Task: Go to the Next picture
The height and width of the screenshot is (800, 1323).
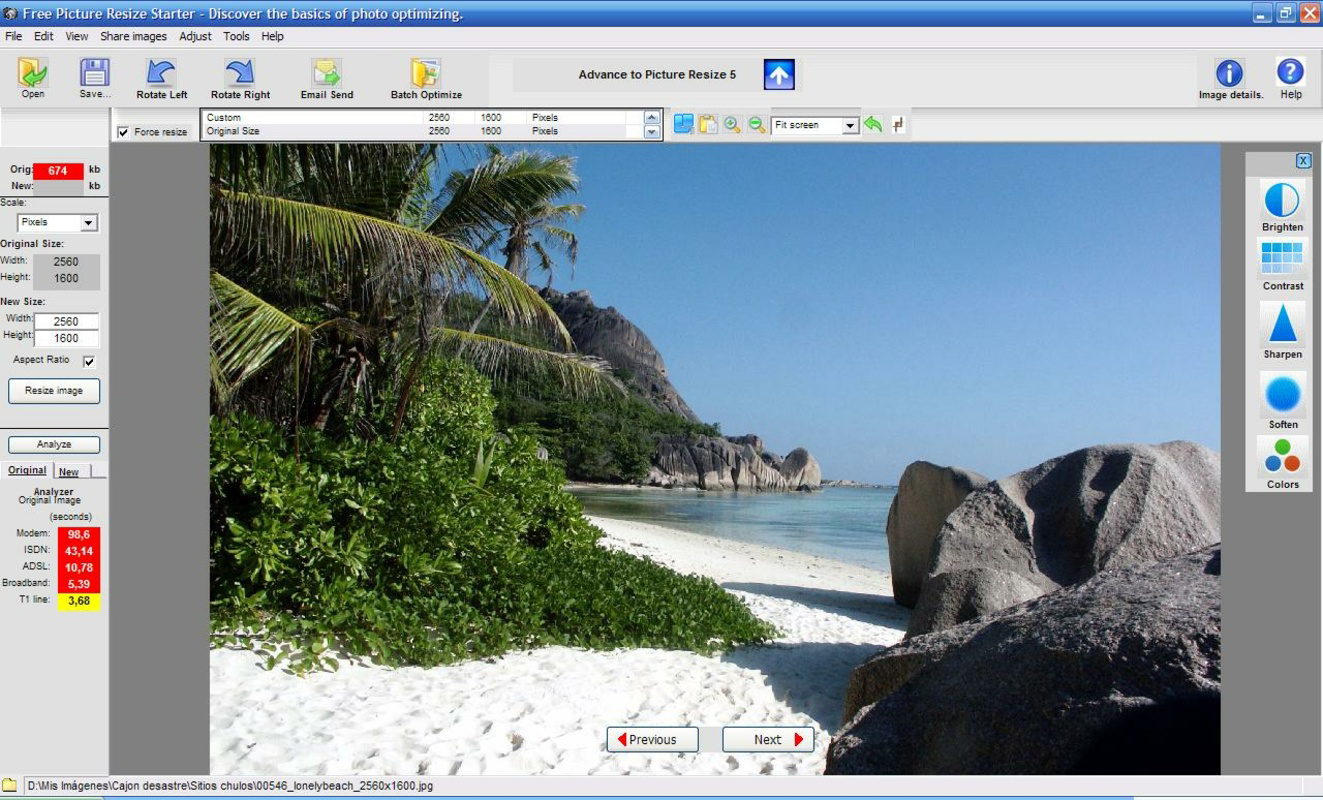Action: [x=768, y=740]
